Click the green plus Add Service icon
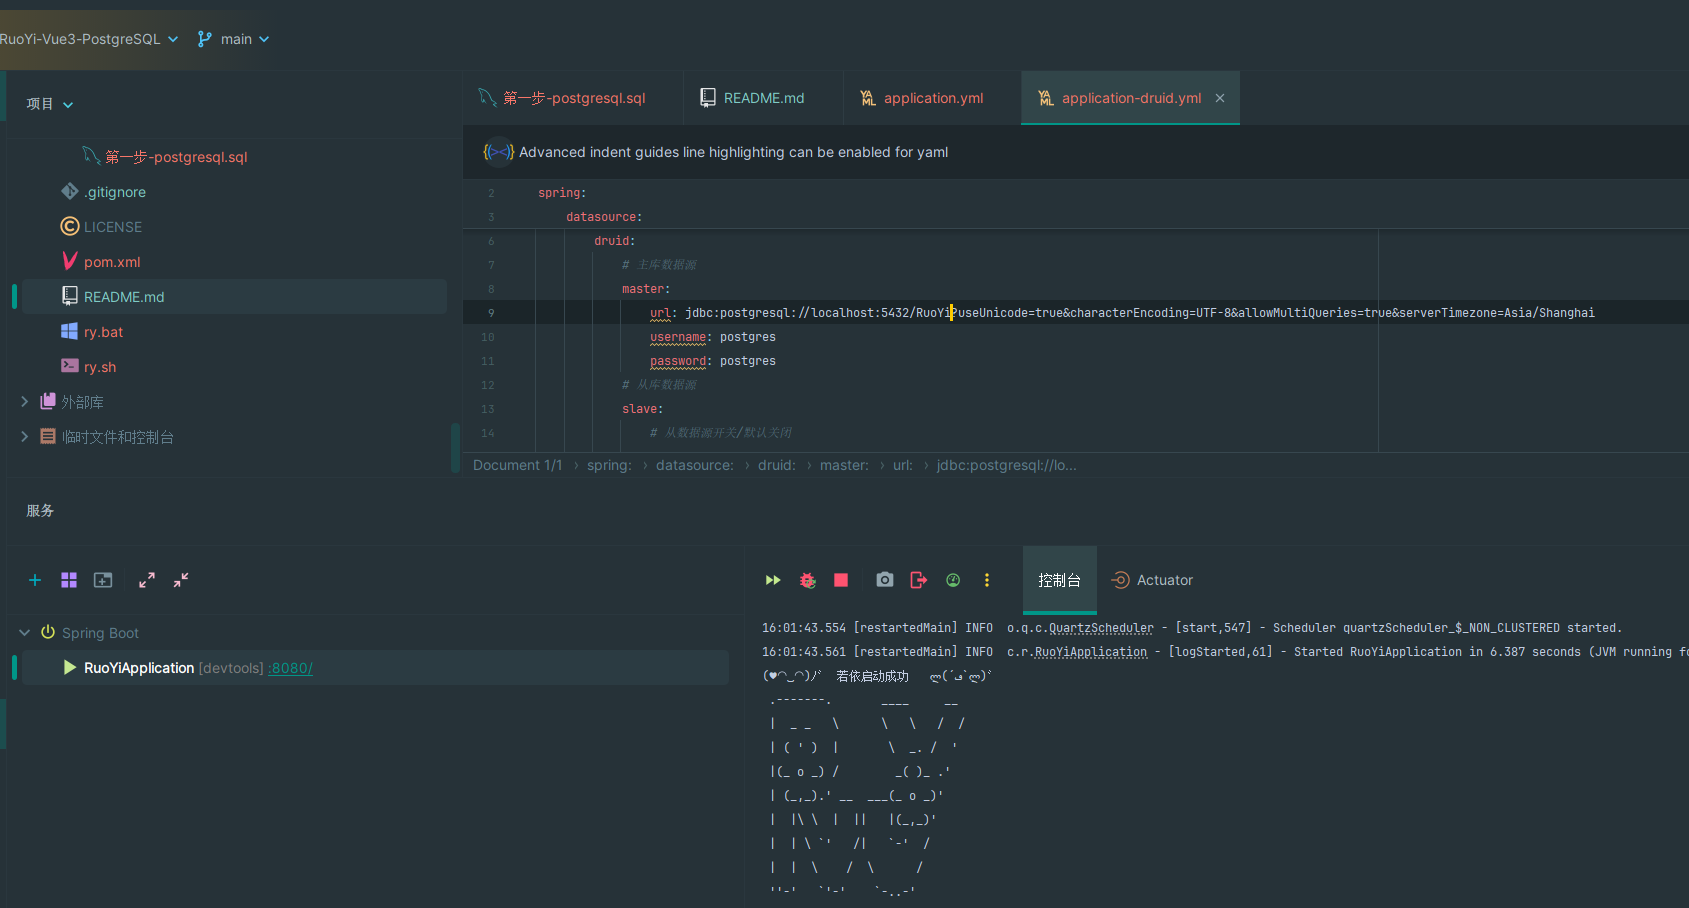 pos(35,580)
